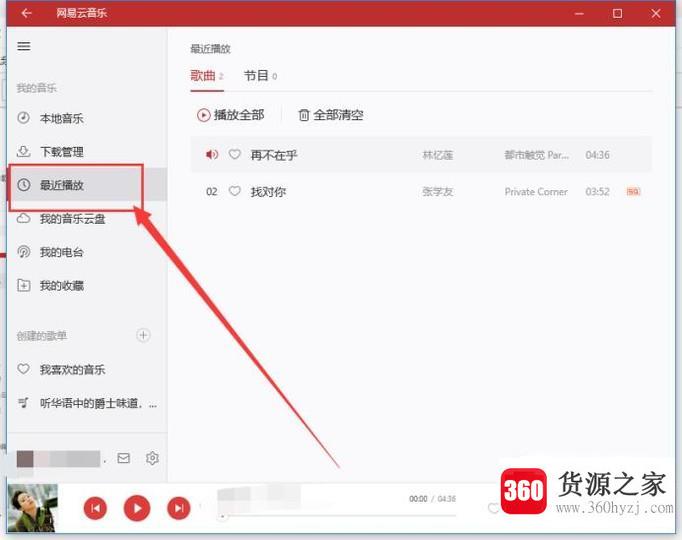Click the SQ quality badge on 找对你
Screen dimensions: 682x540
point(633,192)
